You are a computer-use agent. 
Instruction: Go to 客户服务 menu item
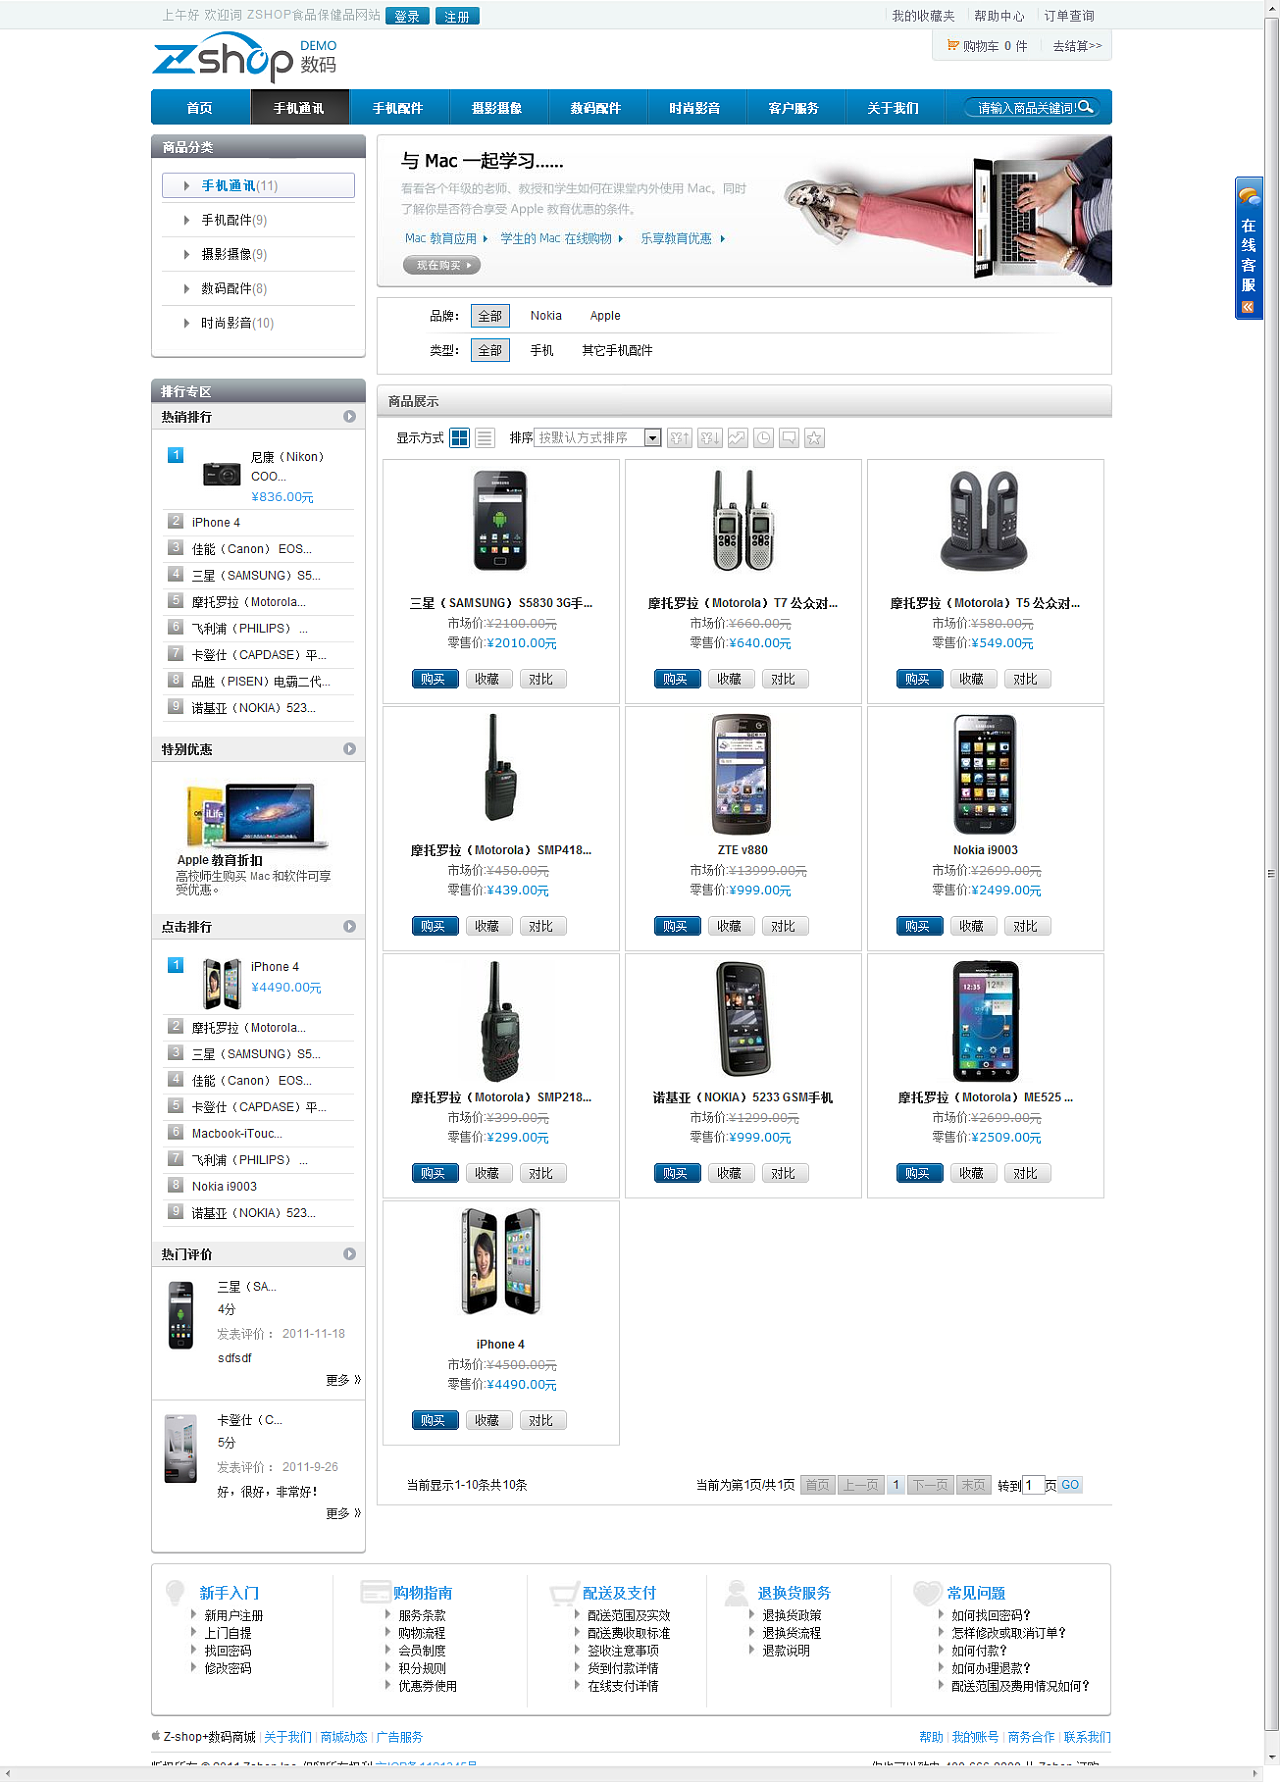point(794,108)
